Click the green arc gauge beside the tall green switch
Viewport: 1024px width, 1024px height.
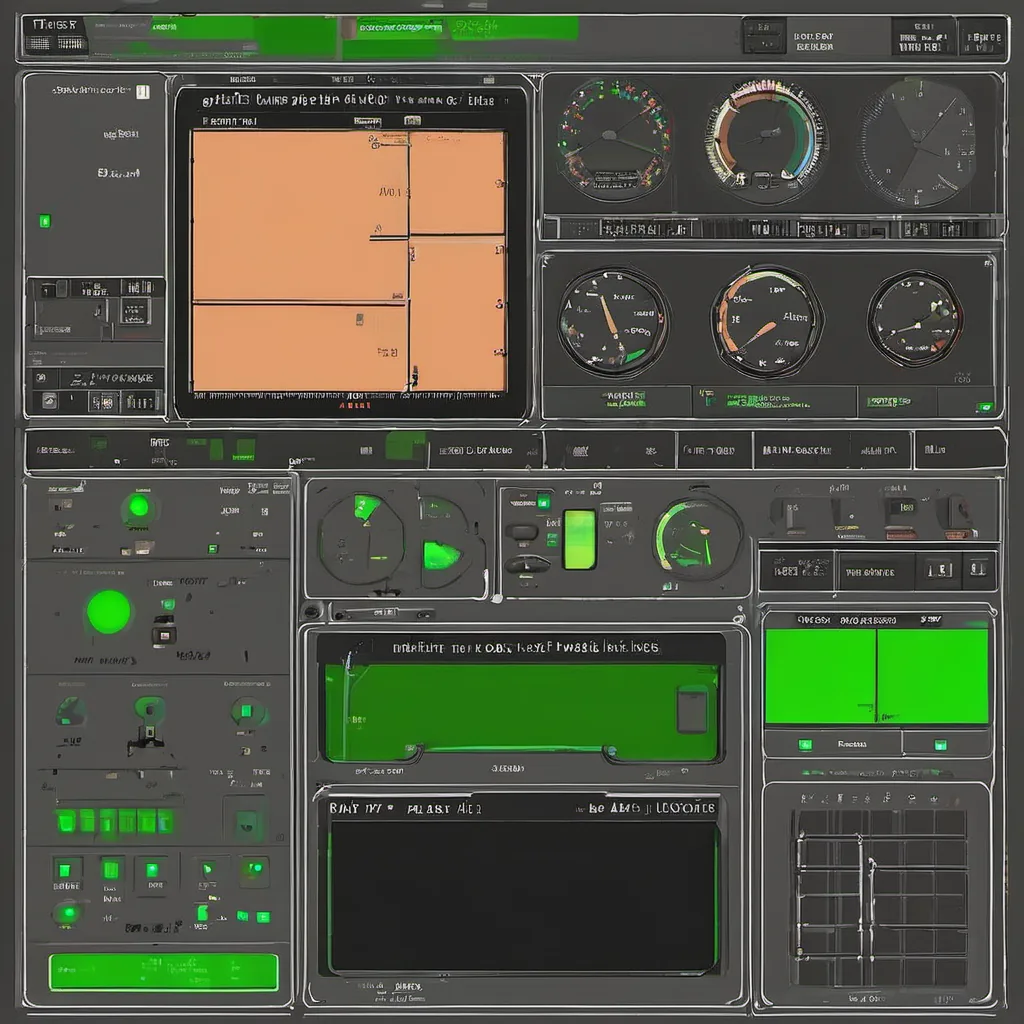pos(697,537)
